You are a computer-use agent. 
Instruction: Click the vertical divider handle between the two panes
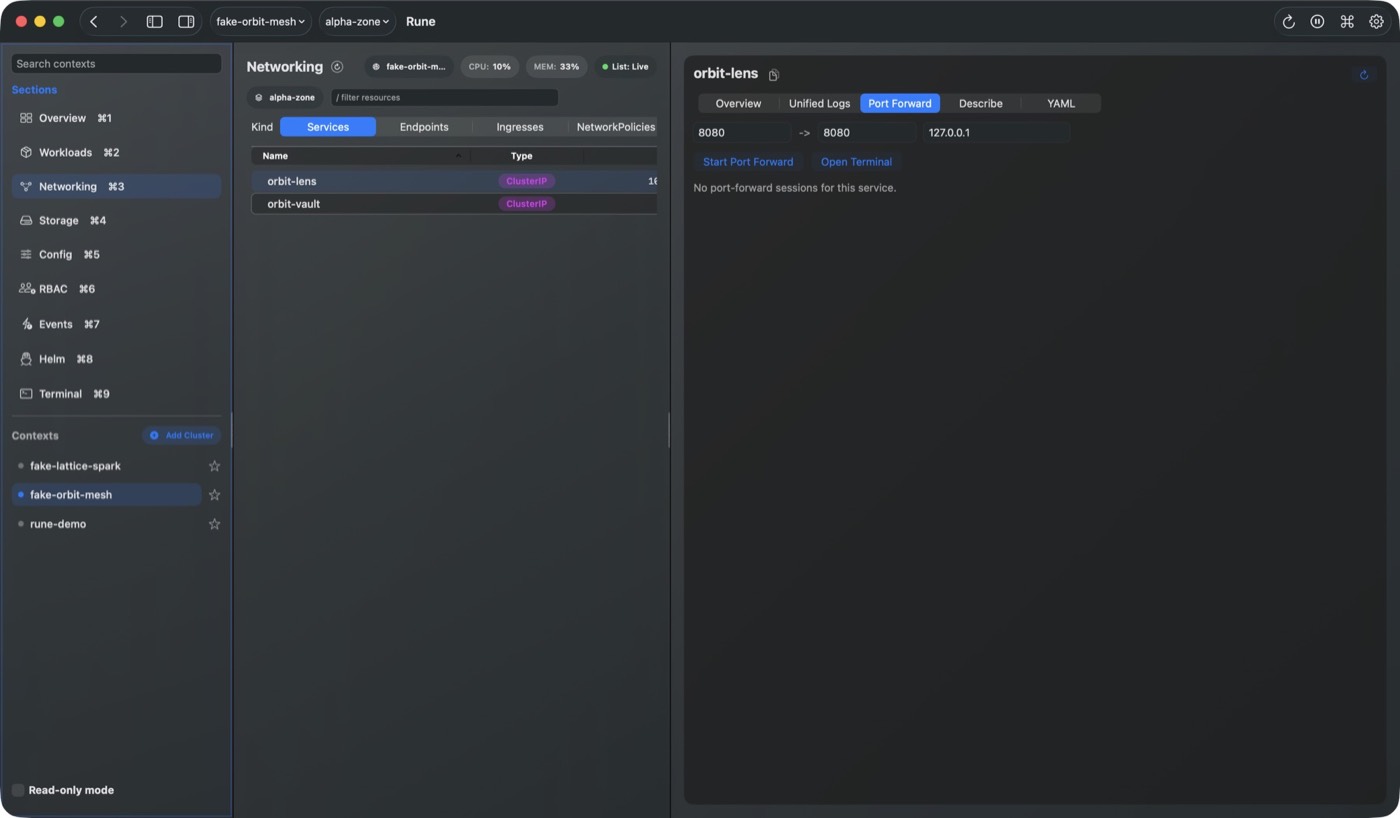pos(669,430)
